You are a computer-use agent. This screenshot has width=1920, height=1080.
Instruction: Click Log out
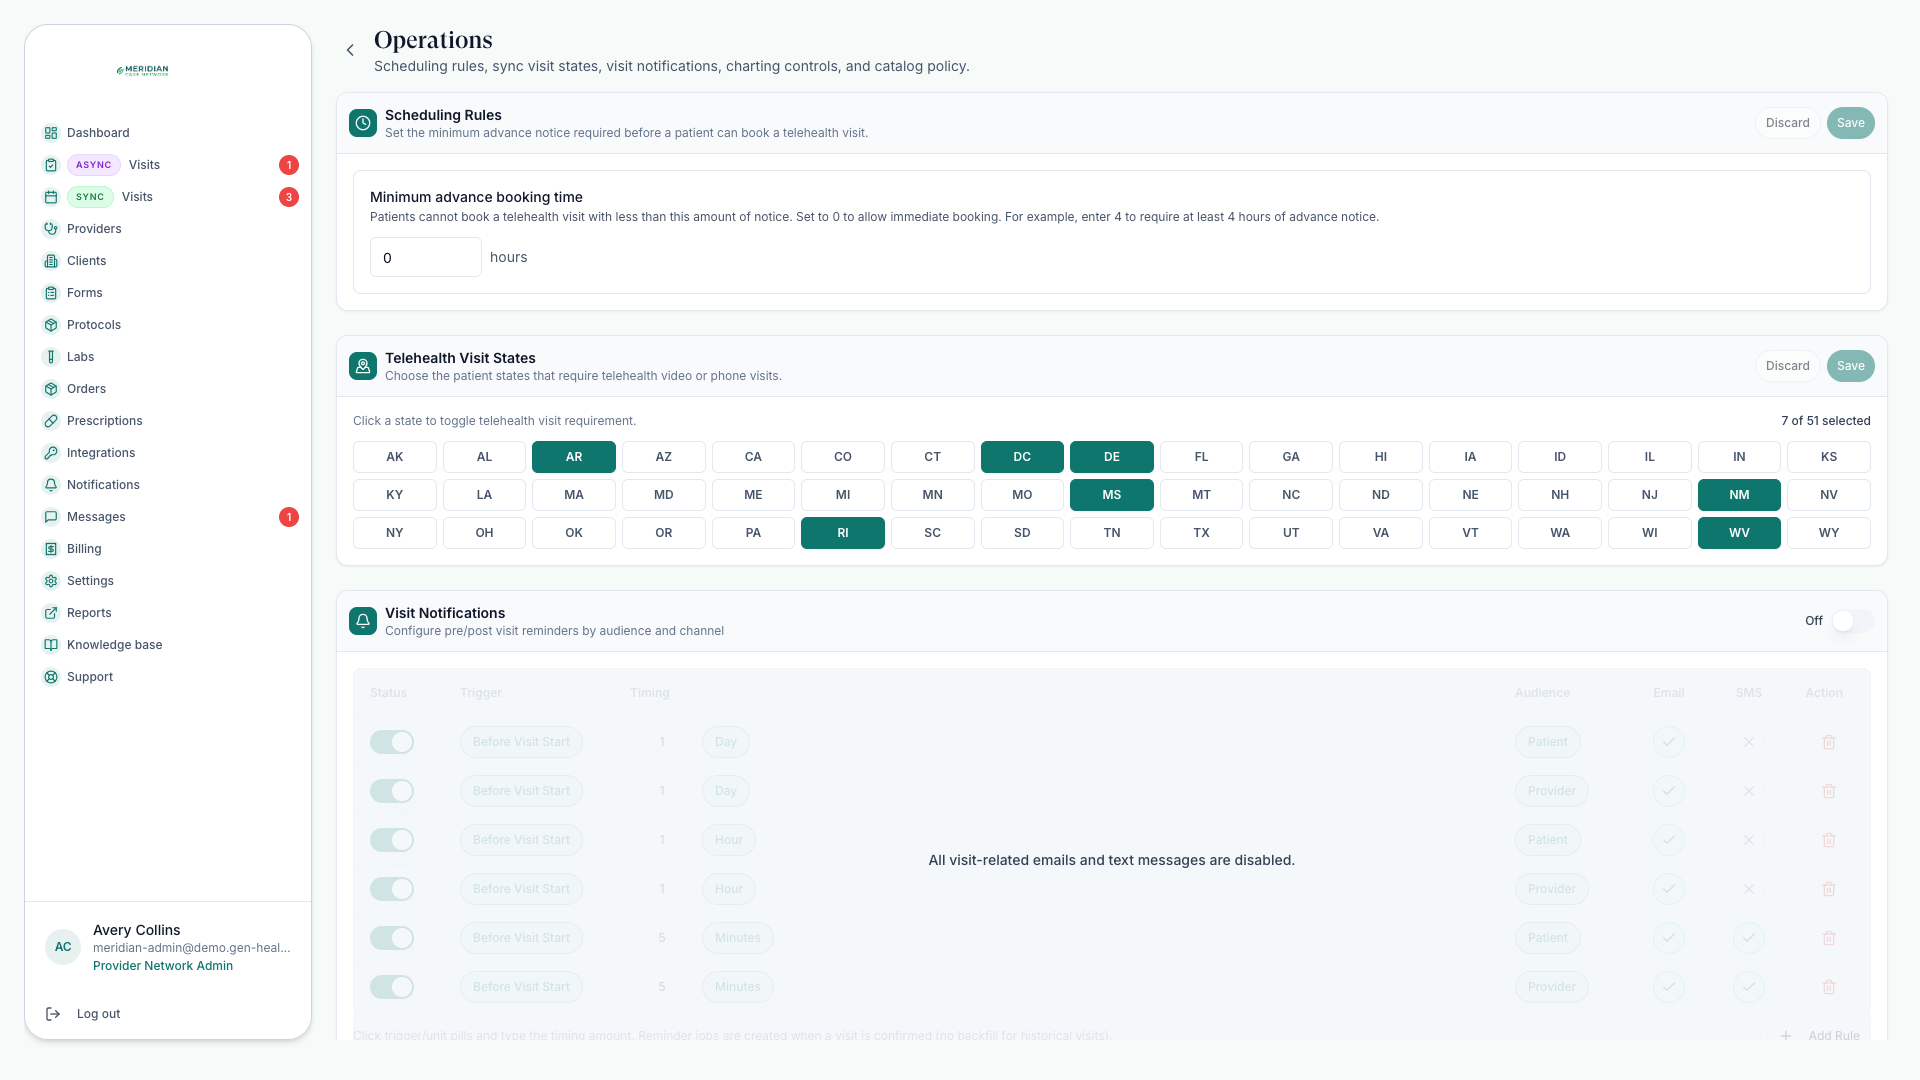click(98, 1014)
